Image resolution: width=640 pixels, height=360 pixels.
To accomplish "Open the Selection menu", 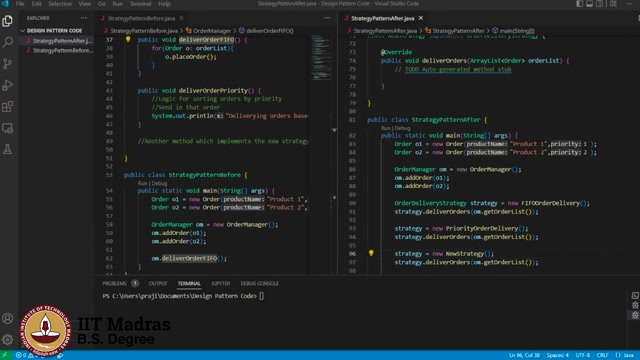I will [60, 4].
